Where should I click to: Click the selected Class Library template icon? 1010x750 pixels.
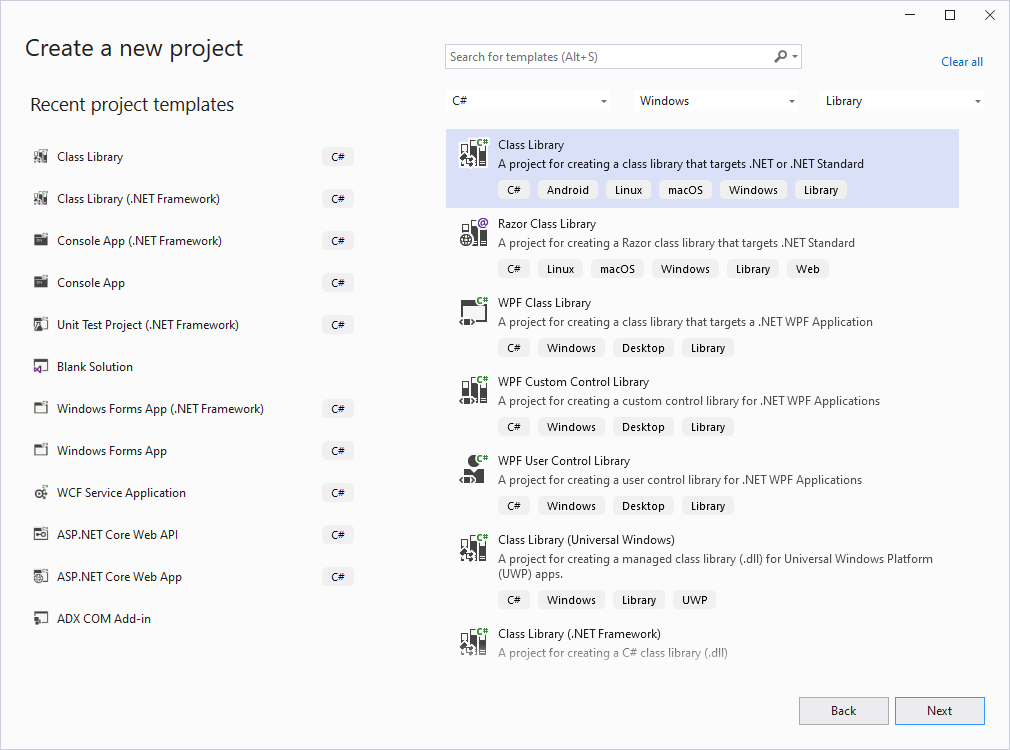[473, 153]
